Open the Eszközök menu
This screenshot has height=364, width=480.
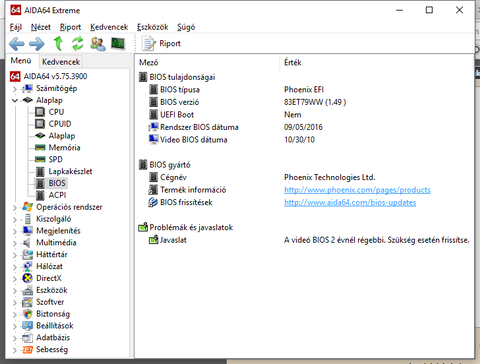tap(153, 27)
